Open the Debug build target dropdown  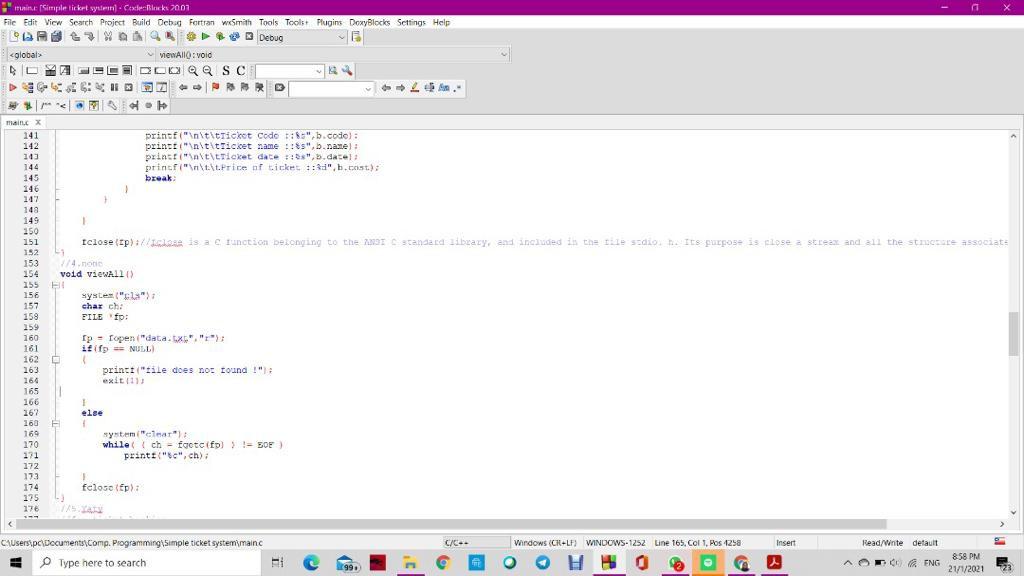300,37
